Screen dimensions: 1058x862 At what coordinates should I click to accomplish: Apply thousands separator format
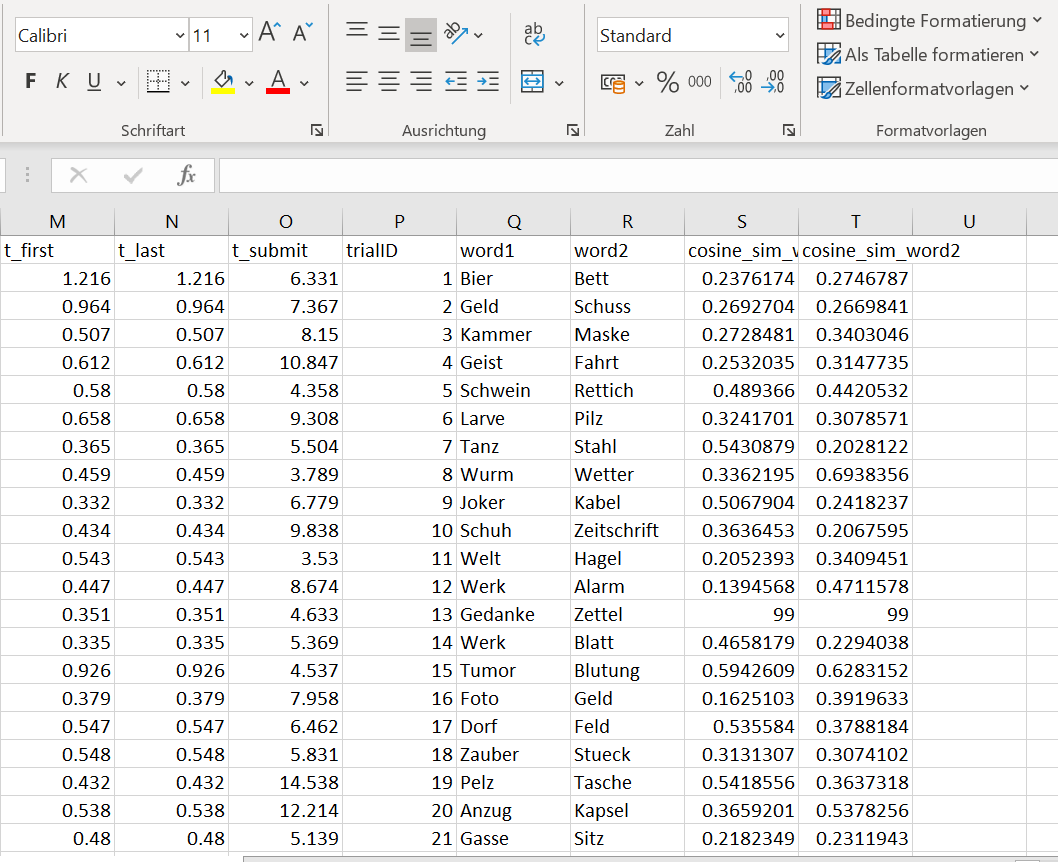point(700,82)
